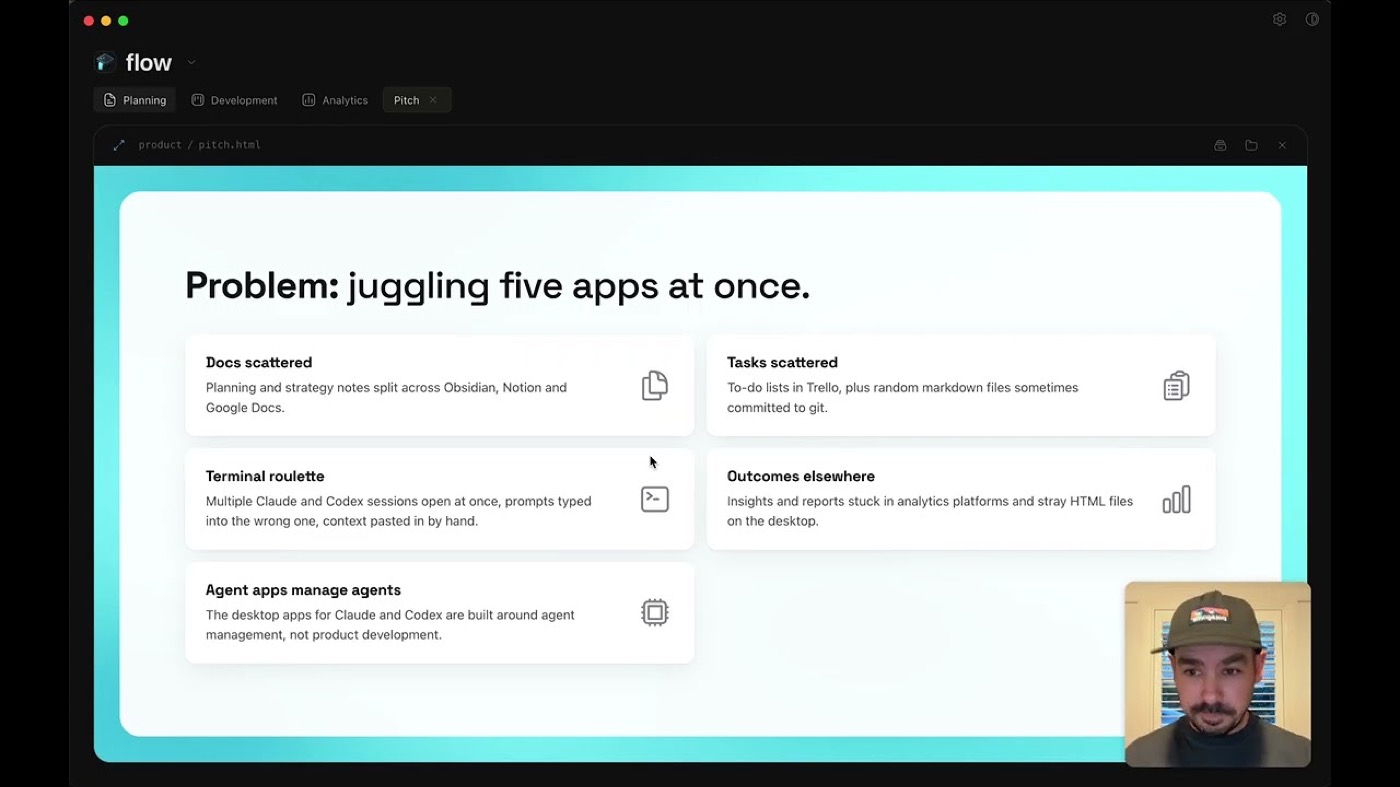The width and height of the screenshot is (1400, 787).
Task: Open the Development tab
Action: click(234, 100)
